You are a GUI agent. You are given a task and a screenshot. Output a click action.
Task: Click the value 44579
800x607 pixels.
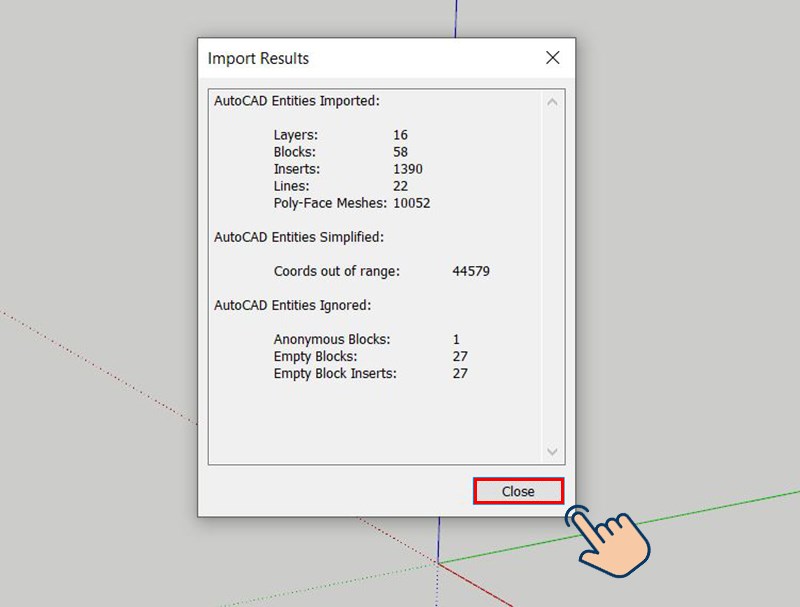point(471,271)
